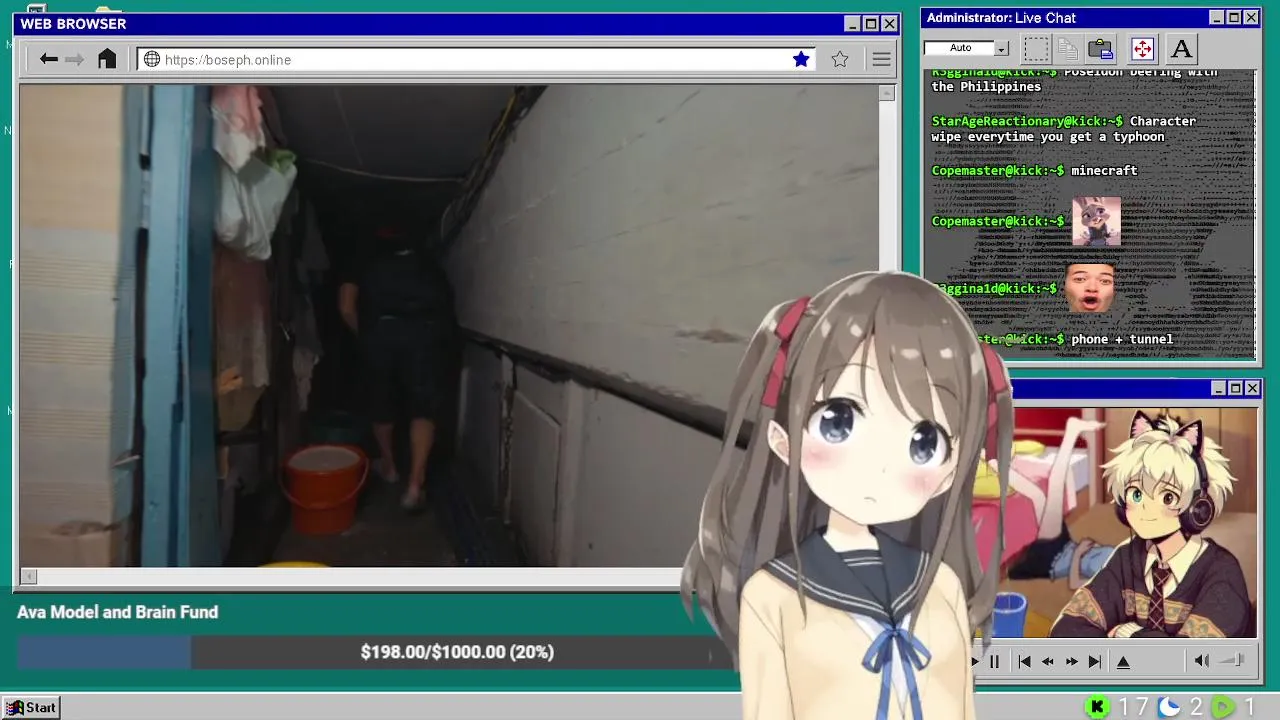Click the Ava Model and Brain Fund title
The height and width of the screenshot is (720, 1280).
(117, 612)
